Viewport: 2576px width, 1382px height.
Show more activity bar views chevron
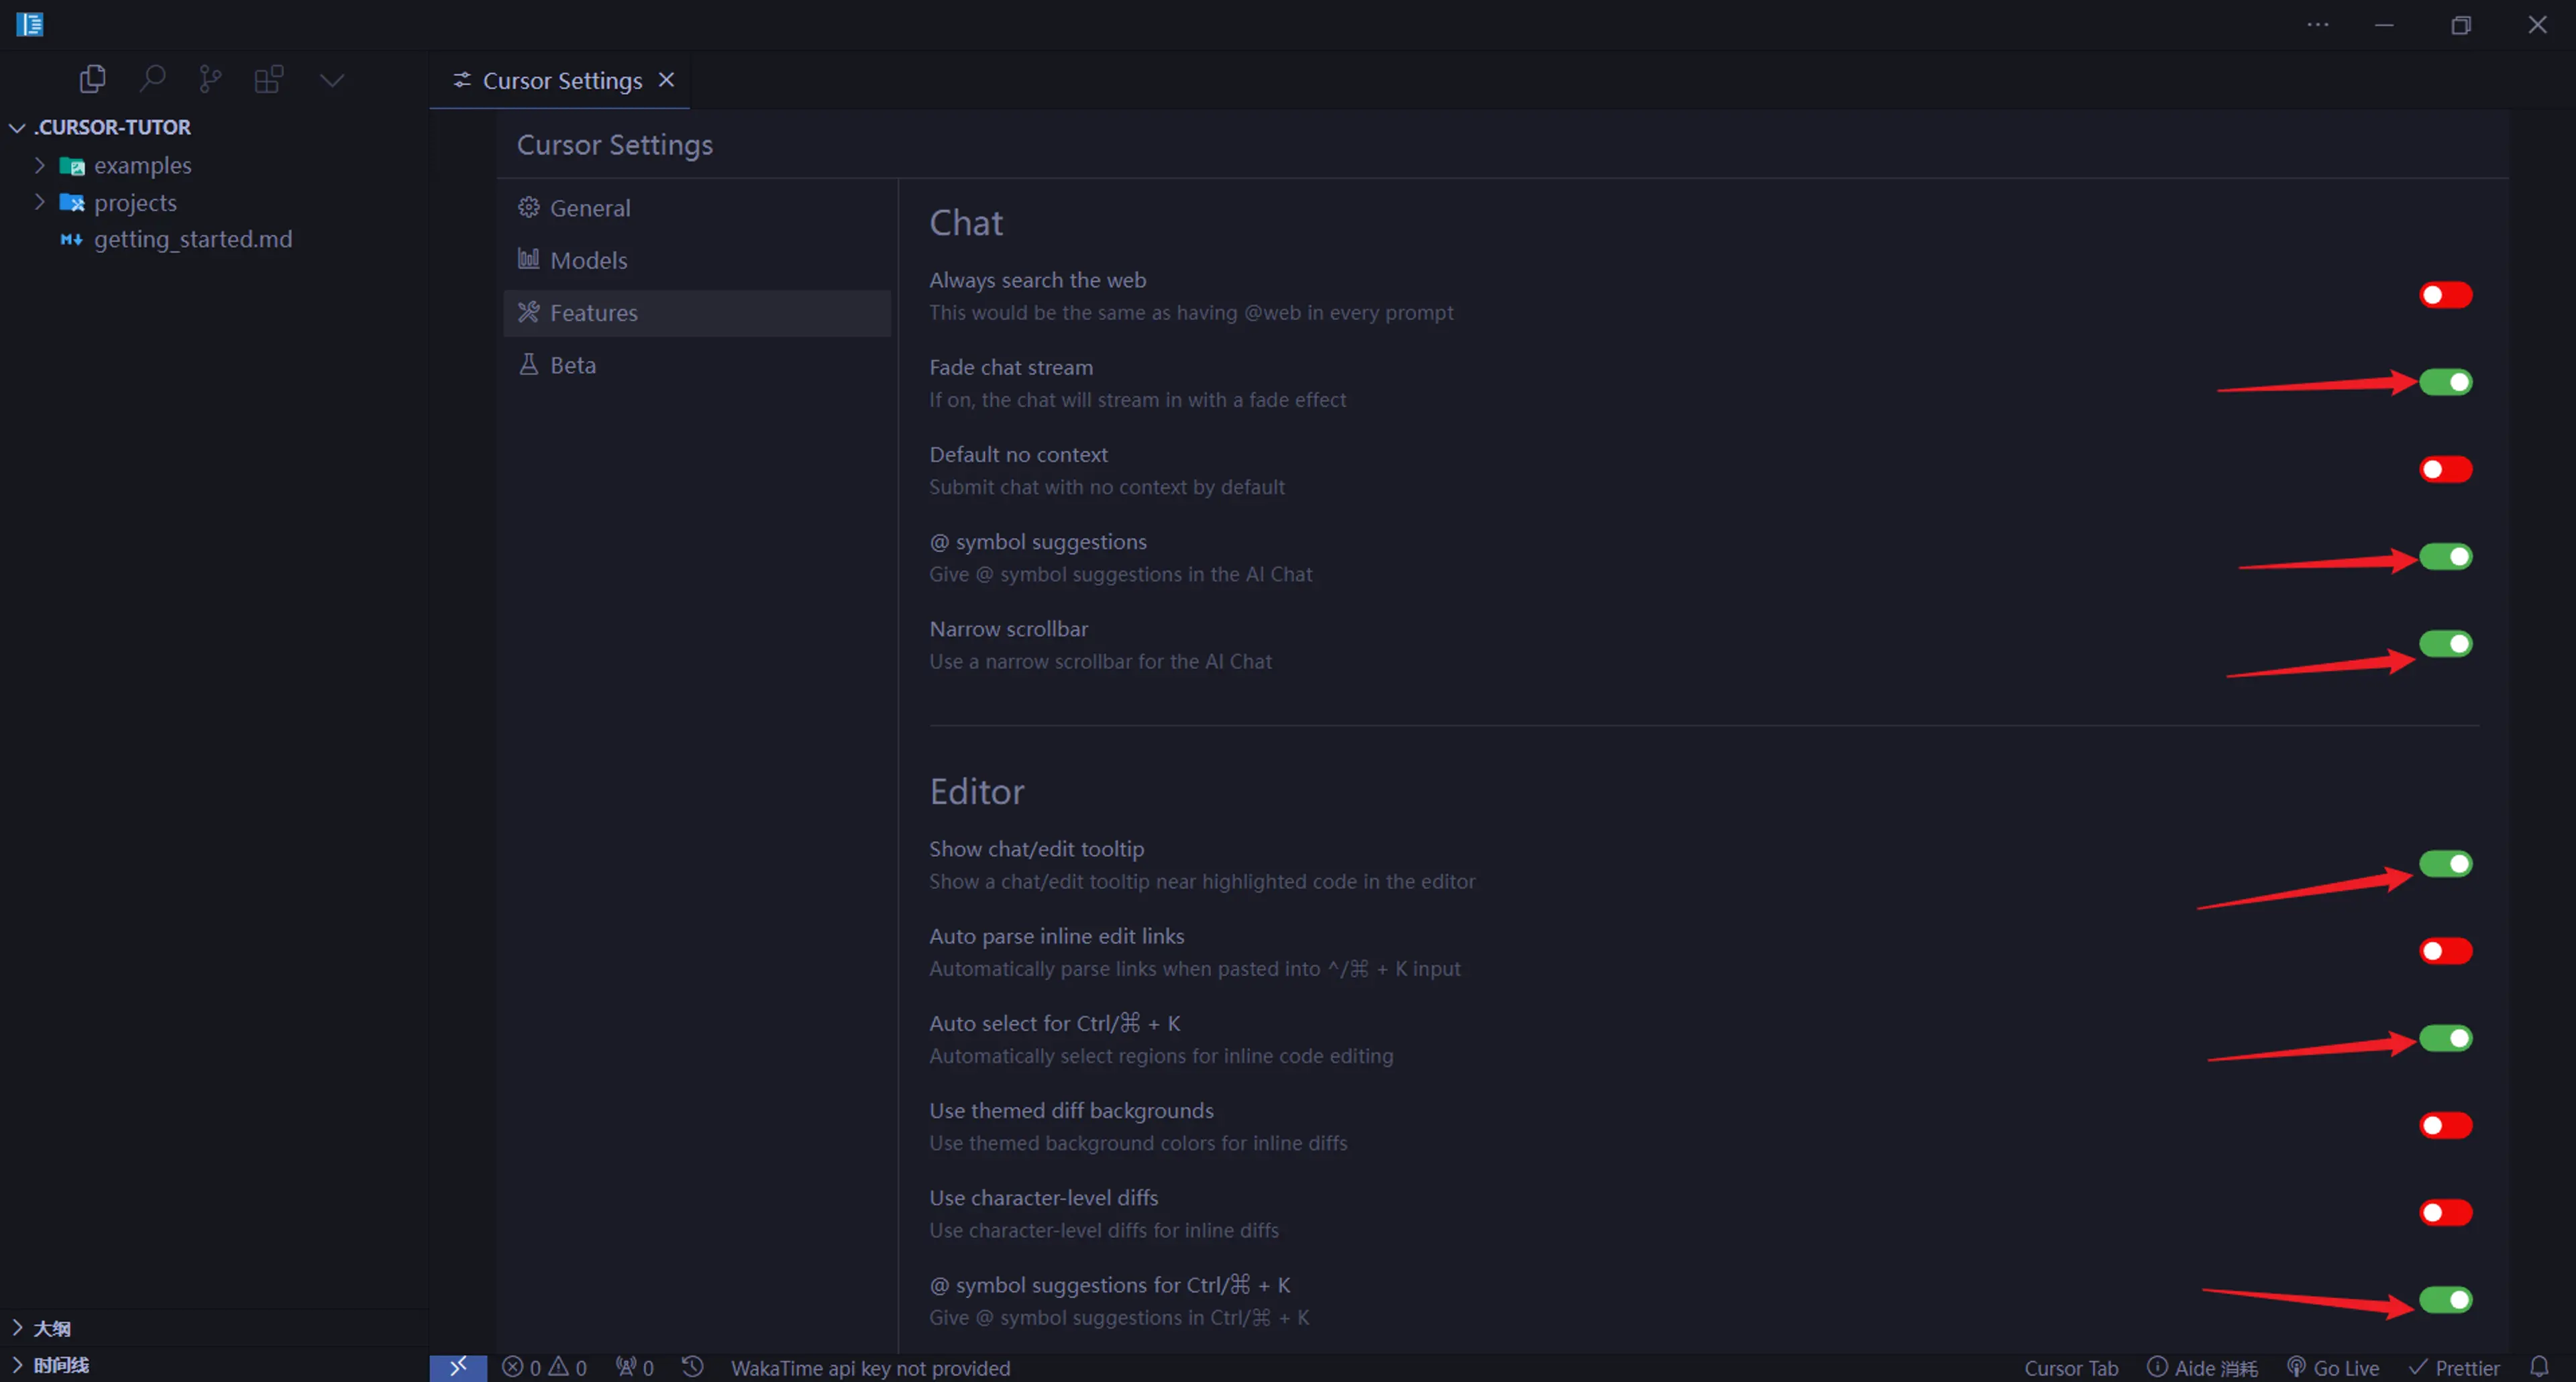pos(332,80)
